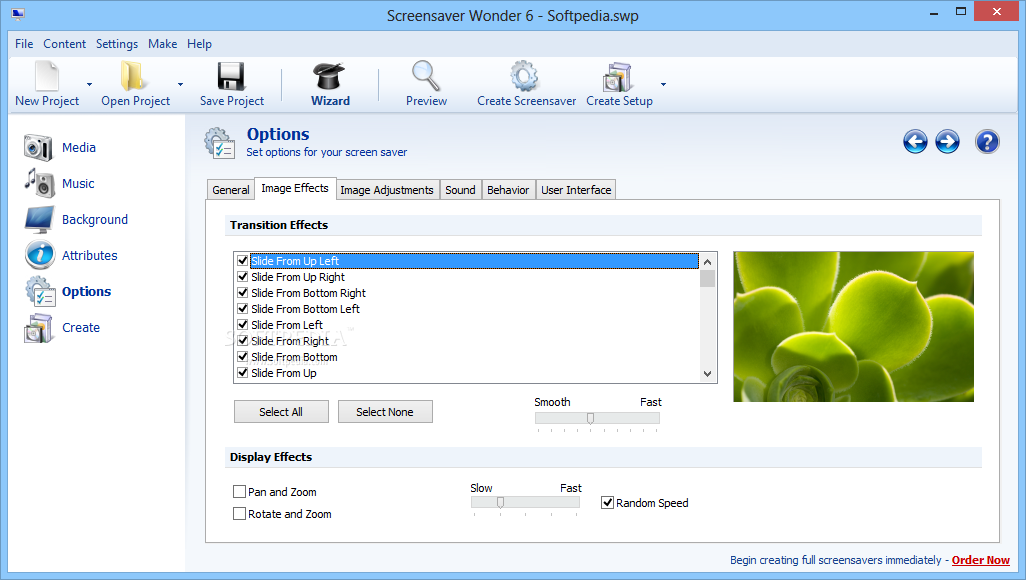Click the Background sidebar label
The width and height of the screenshot is (1026, 580).
pyautogui.click(x=95, y=219)
